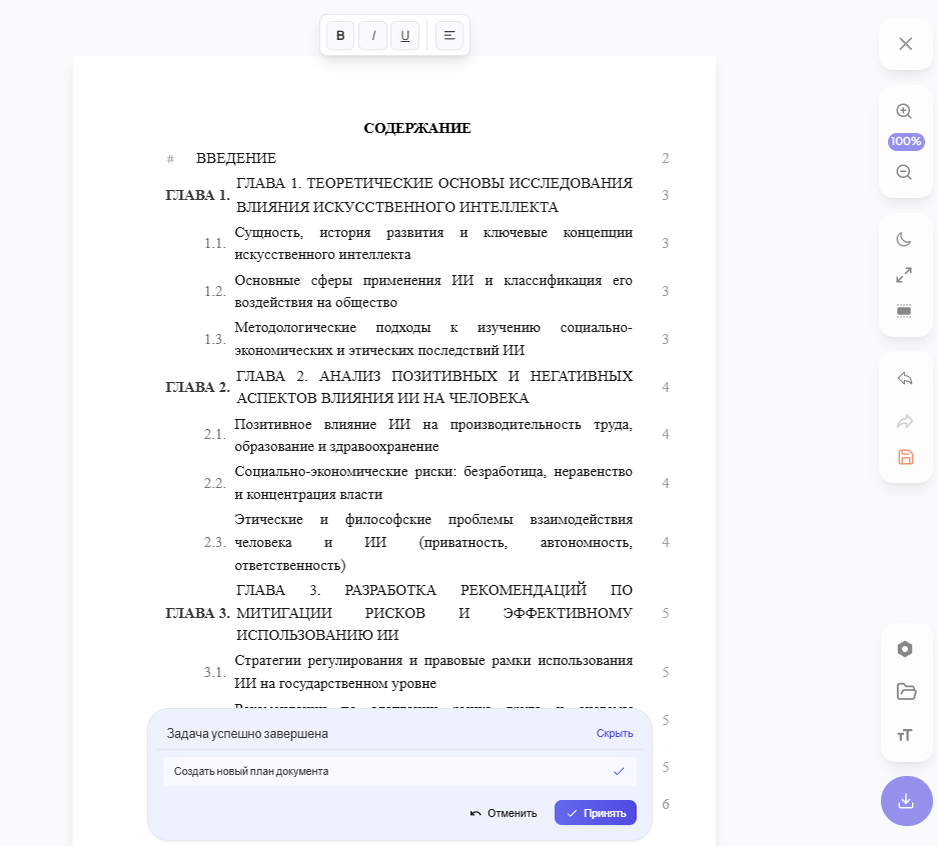
Task: Click the bold 'ГЛАВА 1.' label
Action: point(197,195)
